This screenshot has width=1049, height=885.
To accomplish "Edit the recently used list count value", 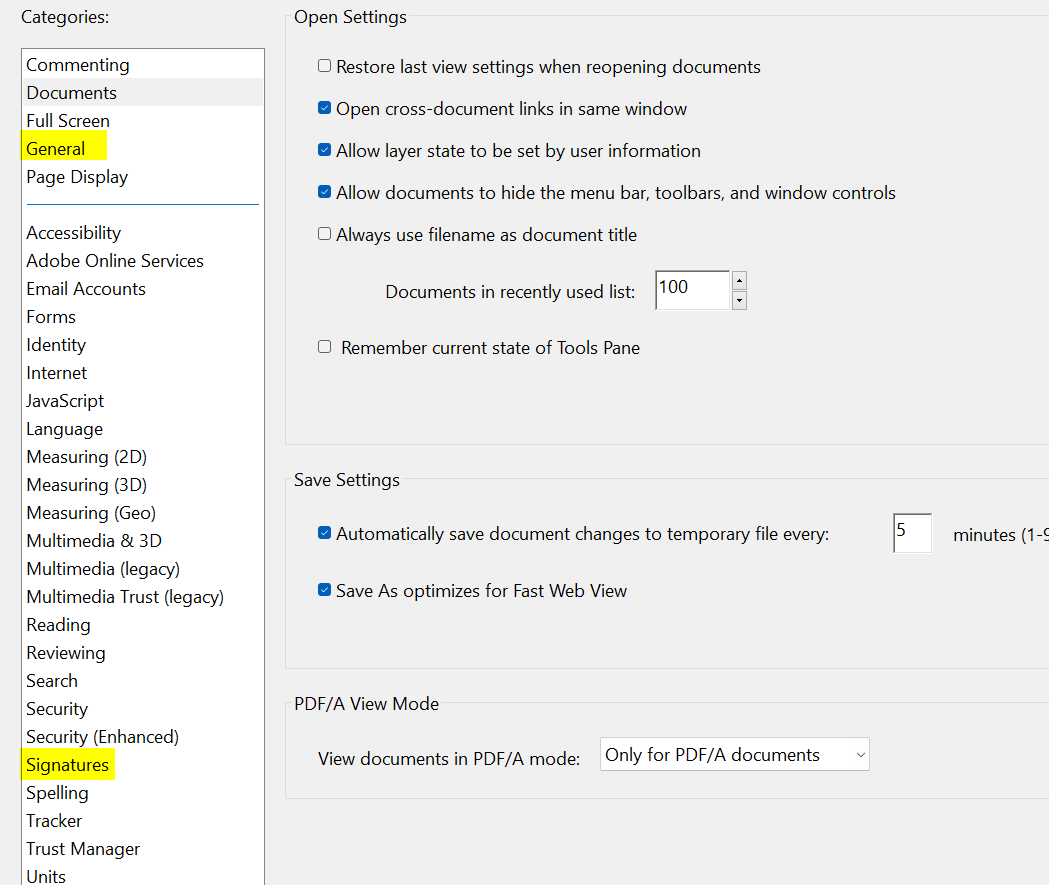I will 690,288.
